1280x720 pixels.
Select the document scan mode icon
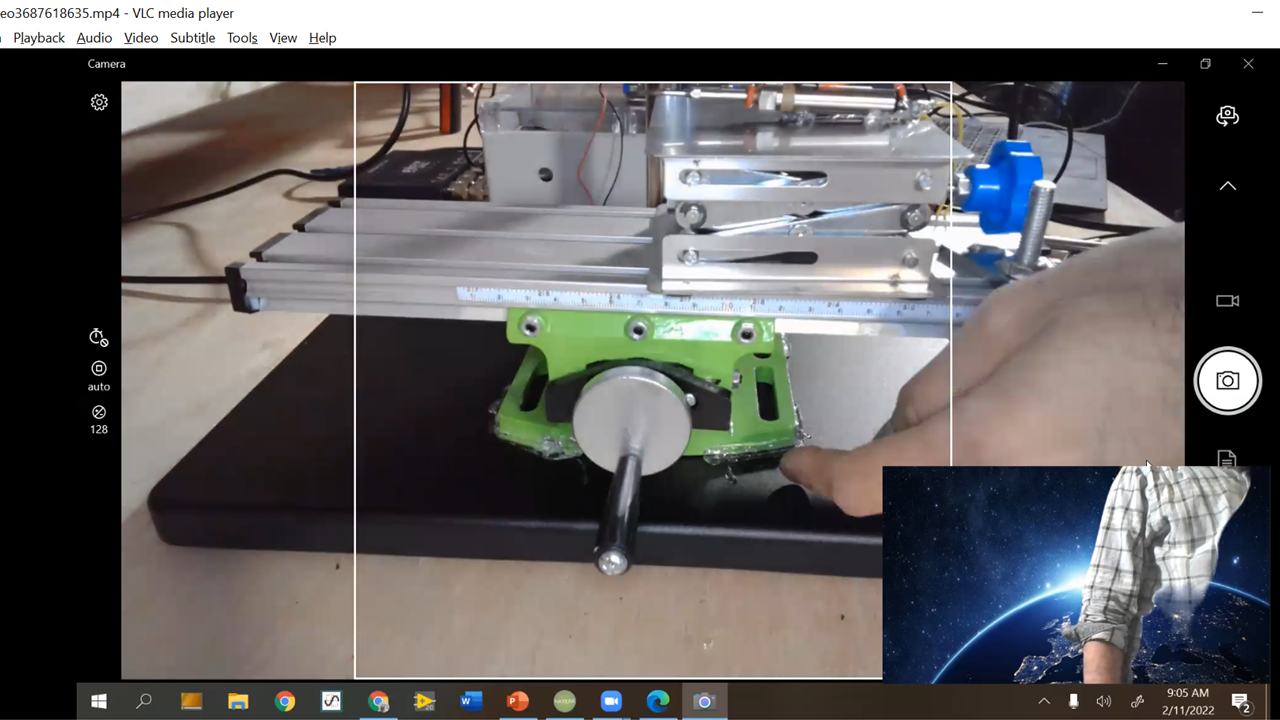1227,459
